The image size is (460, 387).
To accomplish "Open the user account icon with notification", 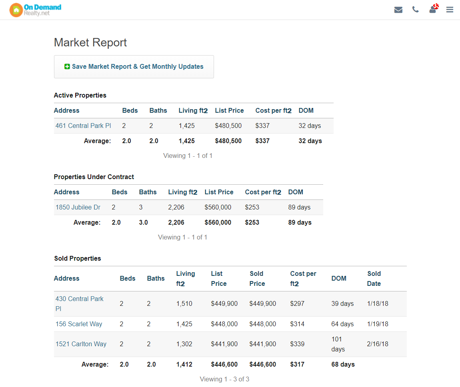I will (x=433, y=9).
